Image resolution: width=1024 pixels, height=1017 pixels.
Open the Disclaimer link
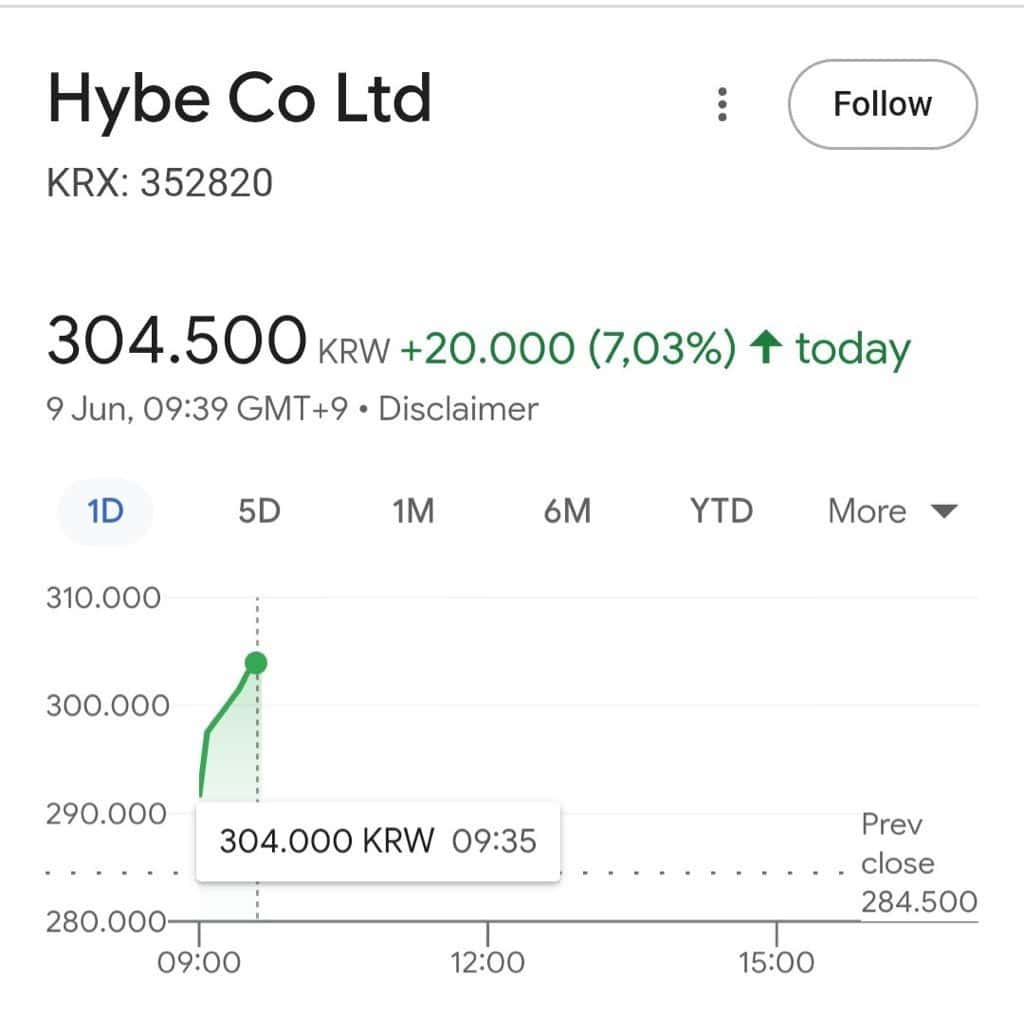tap(458, 409)
